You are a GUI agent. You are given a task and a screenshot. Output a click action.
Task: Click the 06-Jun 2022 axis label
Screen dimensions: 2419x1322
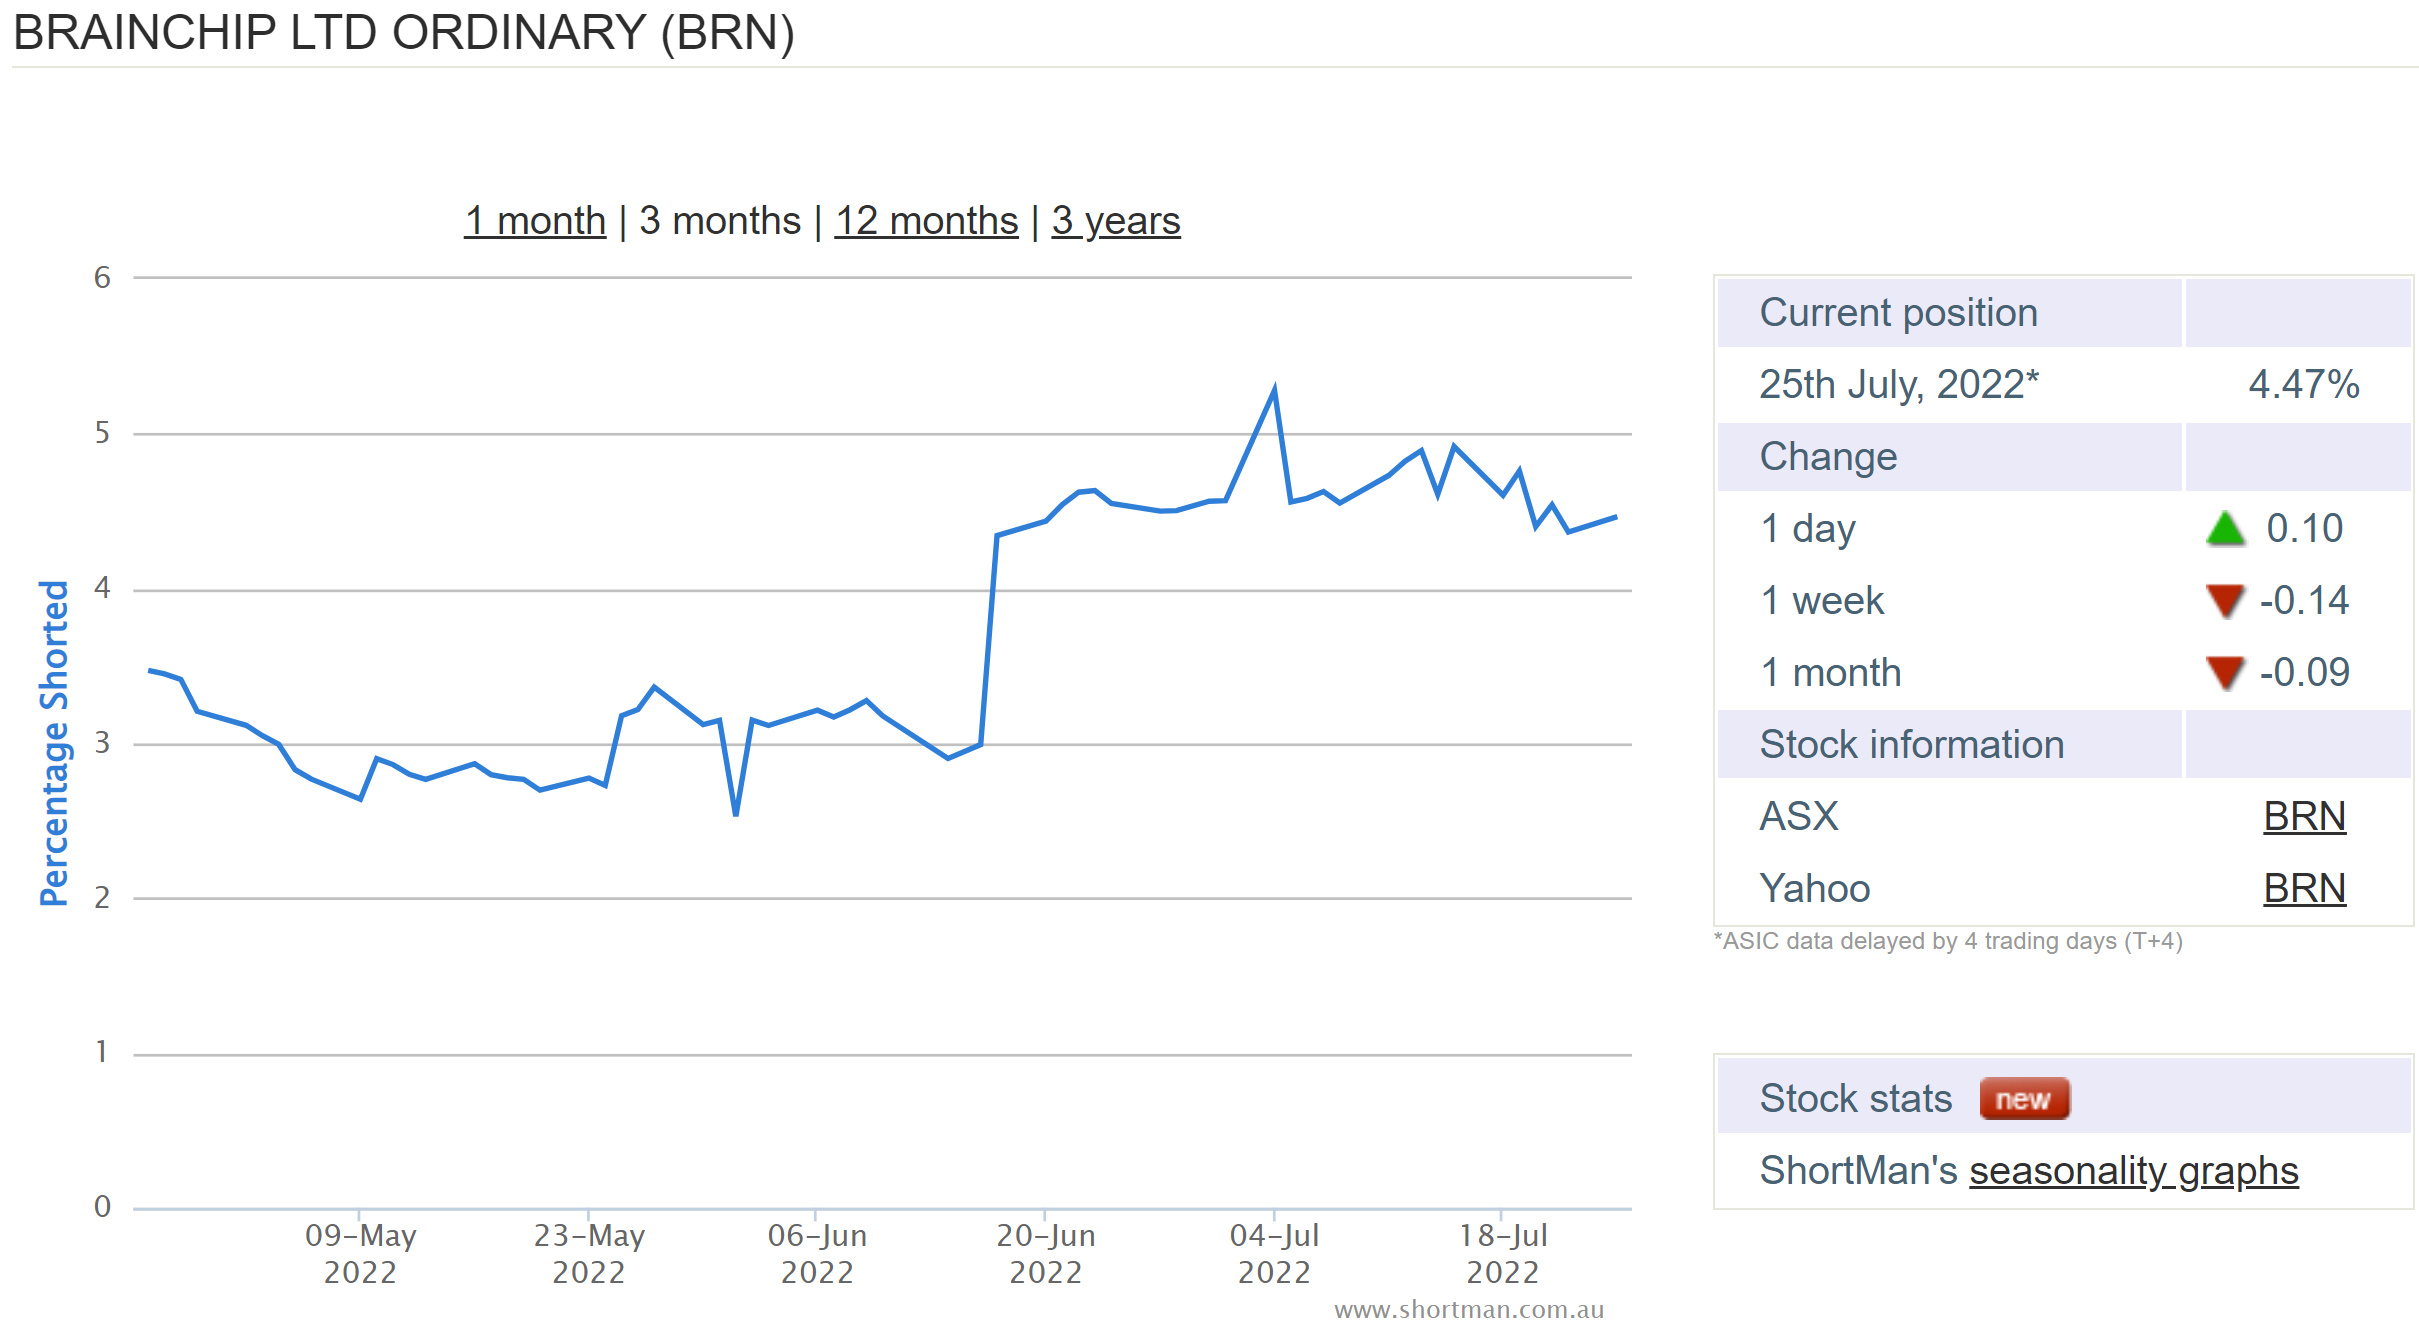coord(817,1254)
